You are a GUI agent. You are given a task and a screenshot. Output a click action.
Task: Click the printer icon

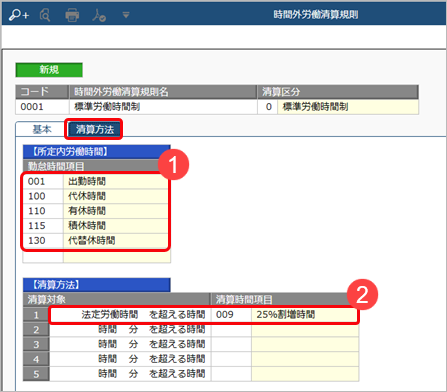[x=72, y=15]
